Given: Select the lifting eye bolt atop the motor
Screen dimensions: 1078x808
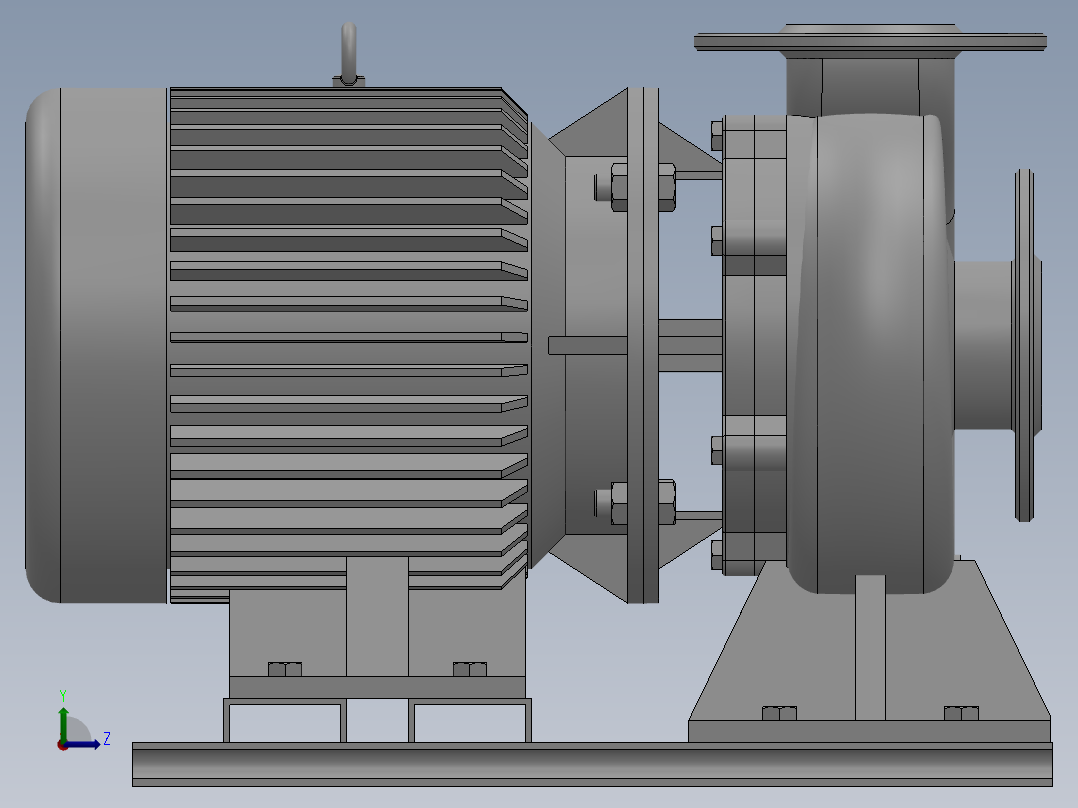Looking at the screenshot, I should [x=349, y=54].
